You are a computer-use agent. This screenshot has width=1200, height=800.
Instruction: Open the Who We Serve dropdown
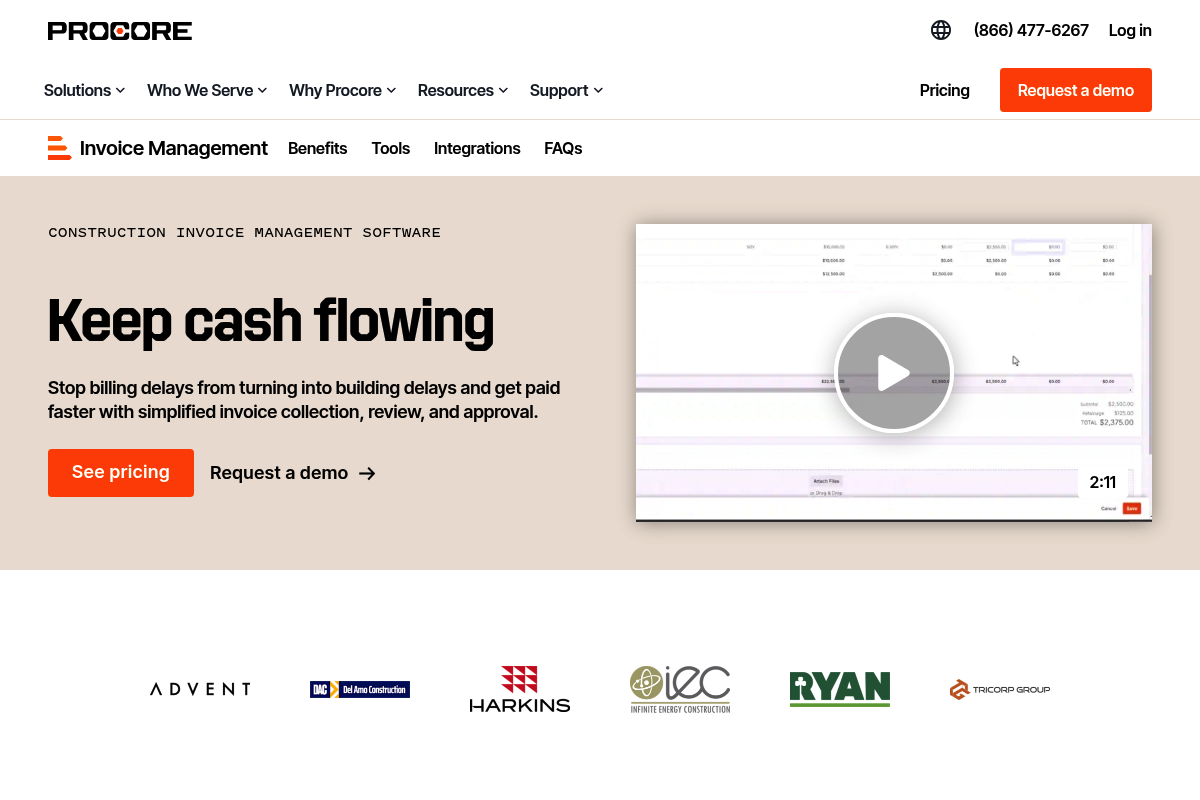click(206, 90)
